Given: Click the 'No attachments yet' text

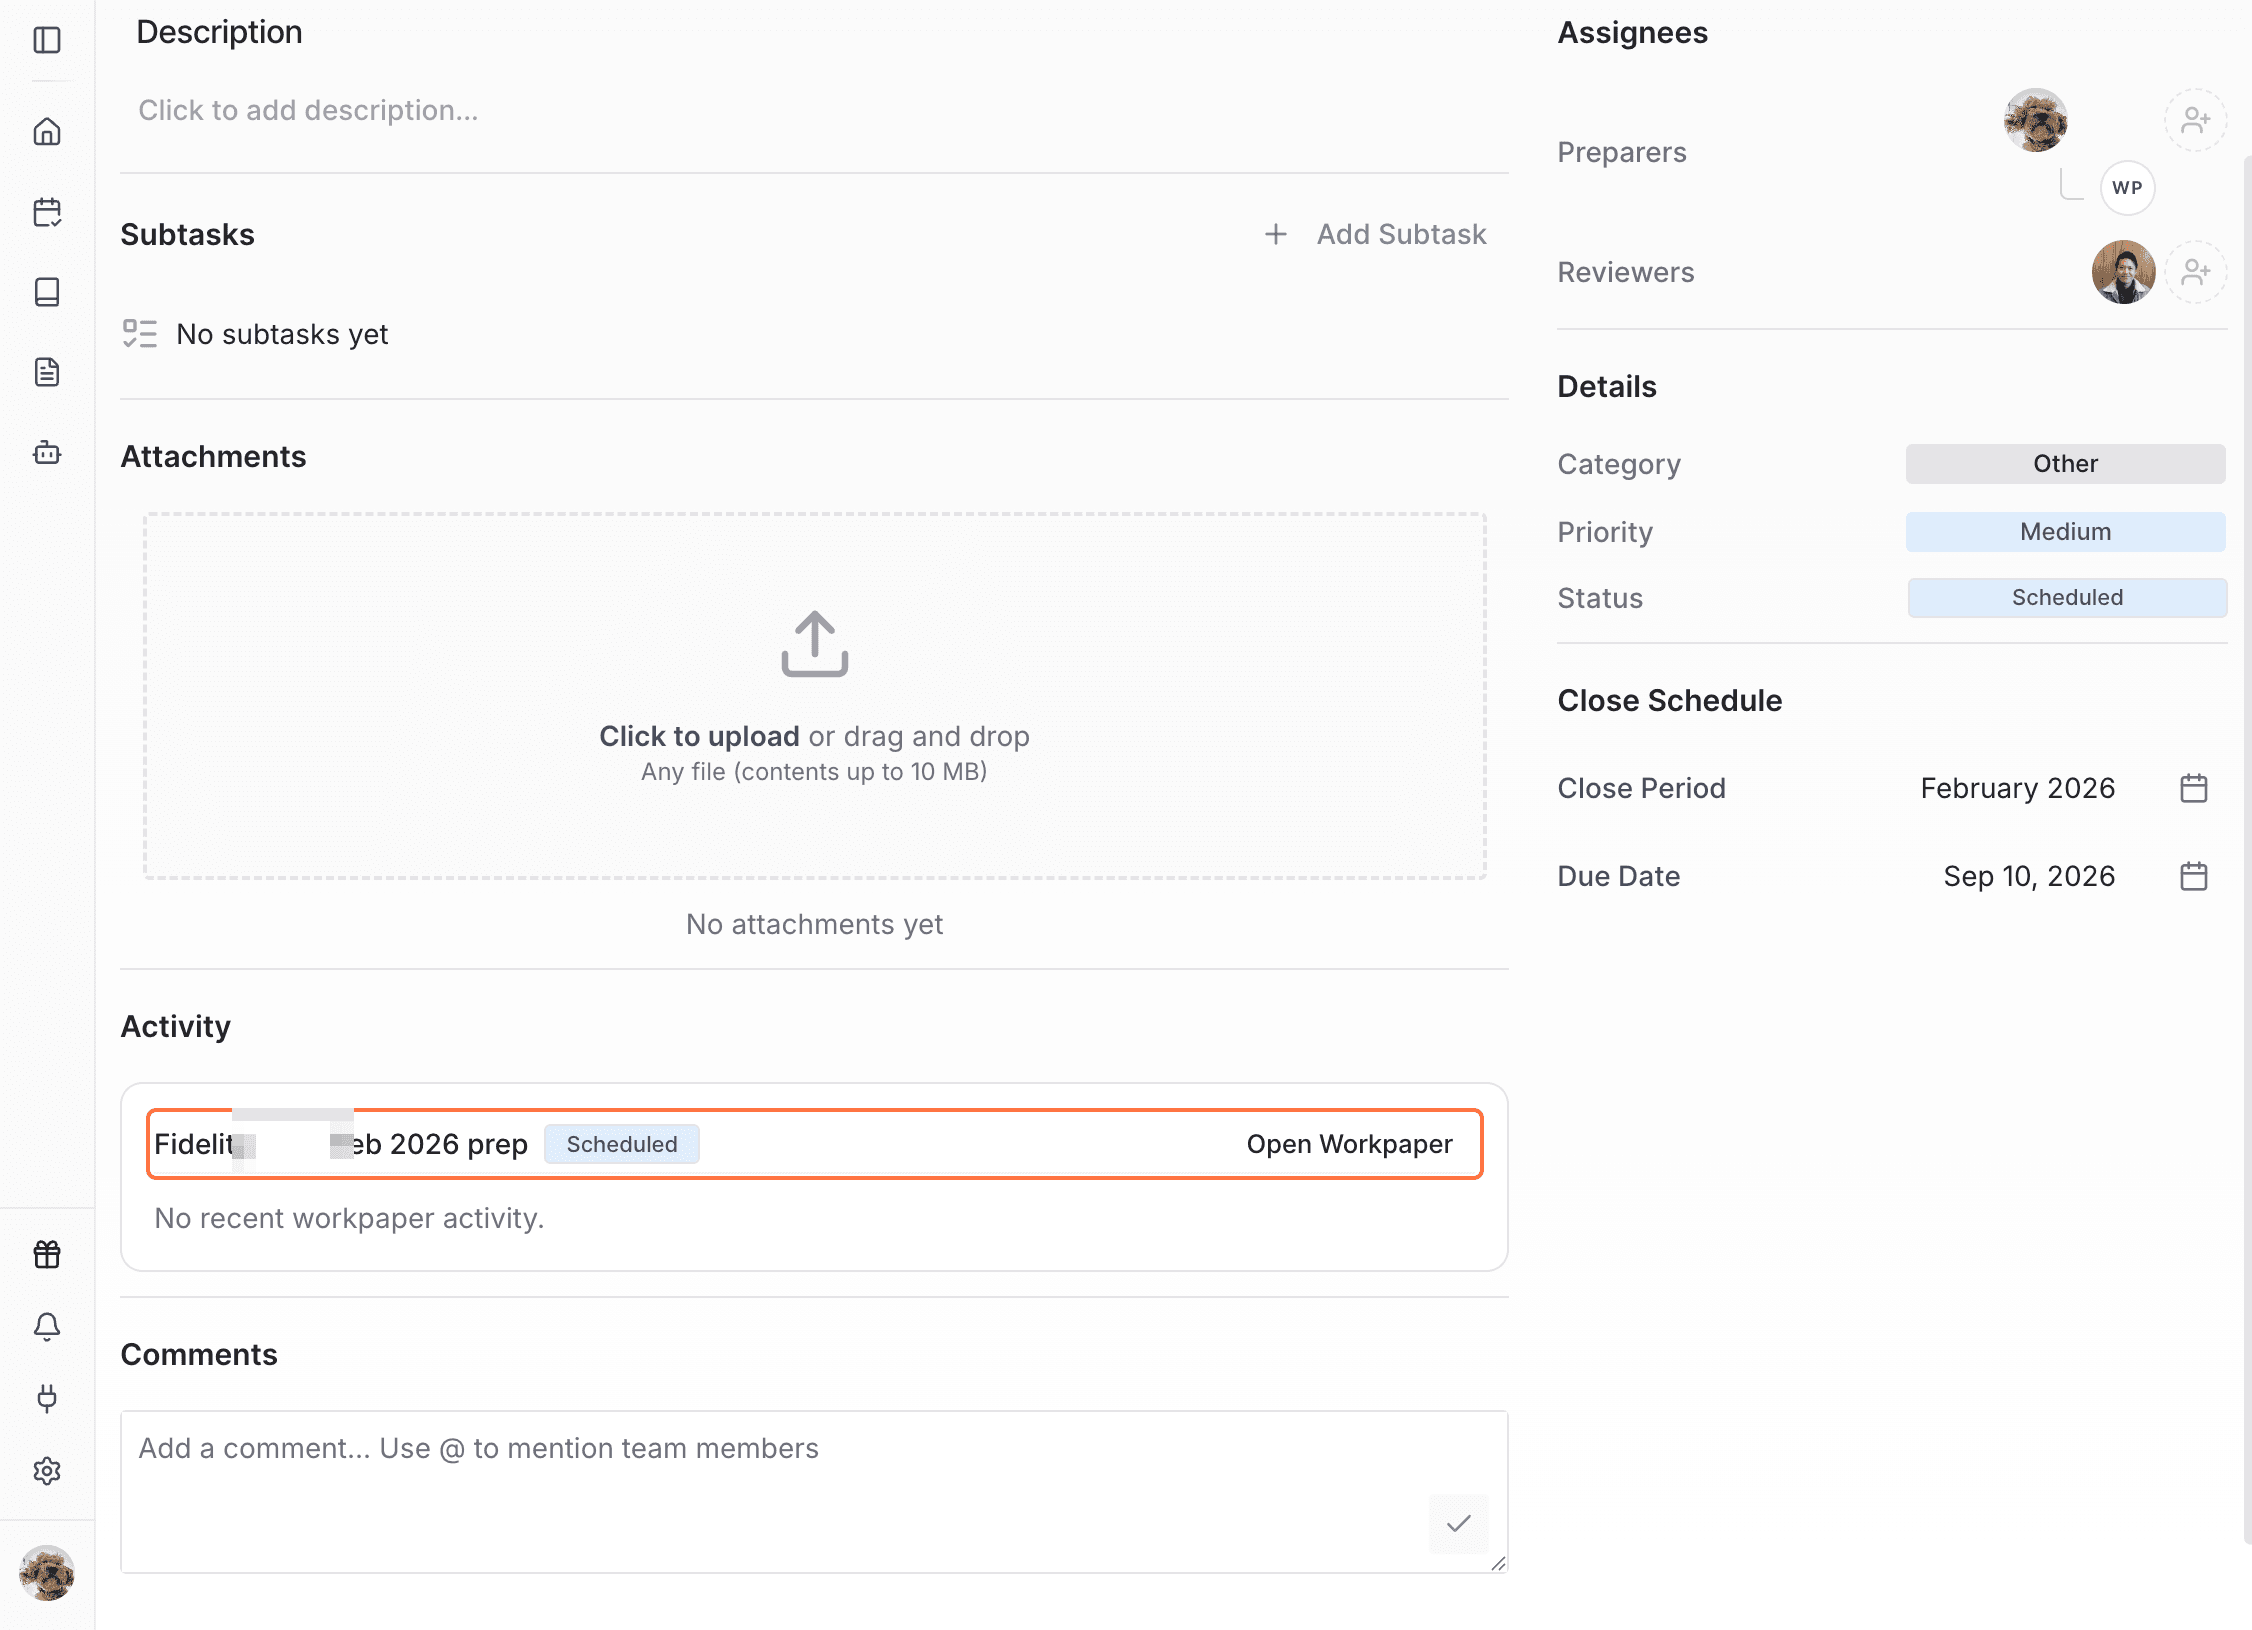Looking at the screenshot, I should [814, 924].
